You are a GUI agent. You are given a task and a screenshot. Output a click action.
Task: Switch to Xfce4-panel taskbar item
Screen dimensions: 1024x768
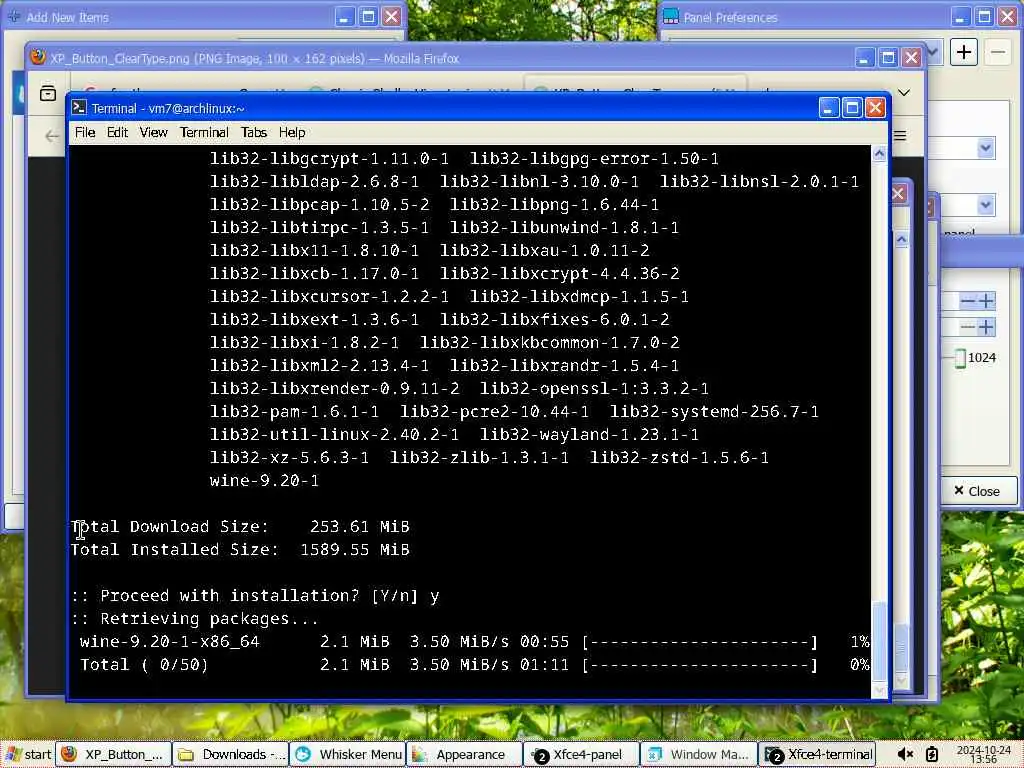[x=581, y=754]
